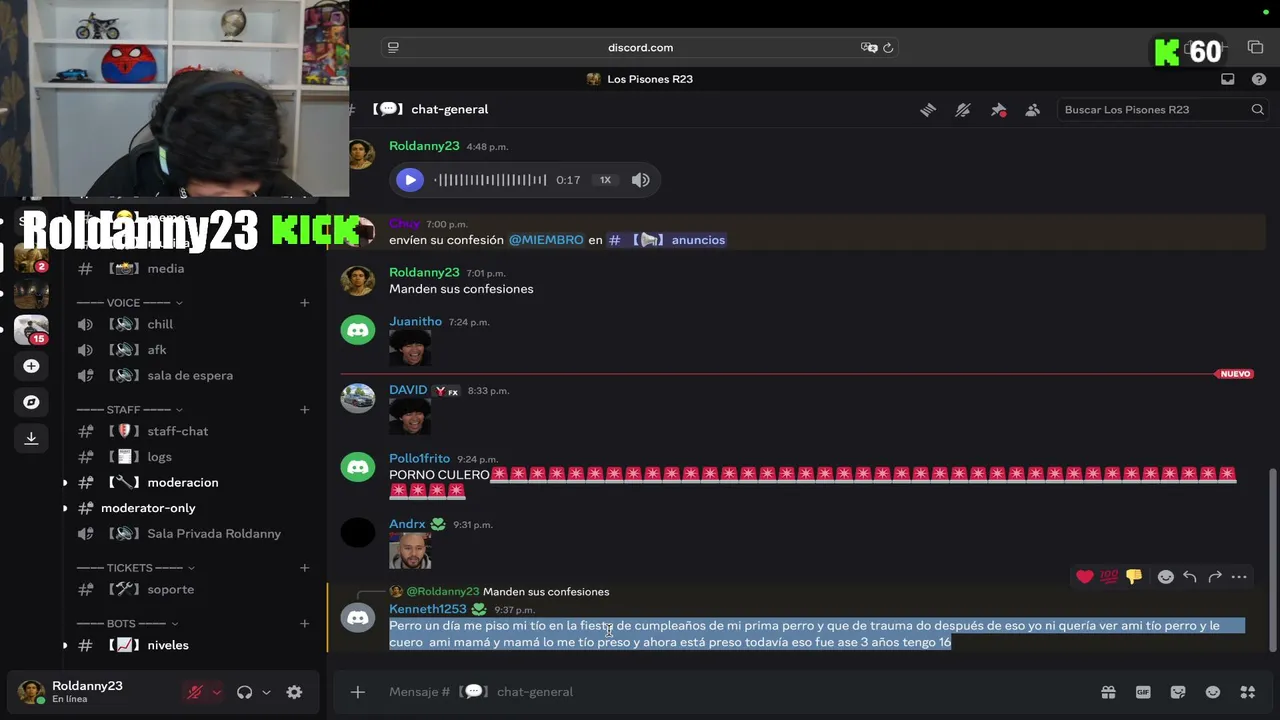Open attachment plus button in message bar

[358, 692]
